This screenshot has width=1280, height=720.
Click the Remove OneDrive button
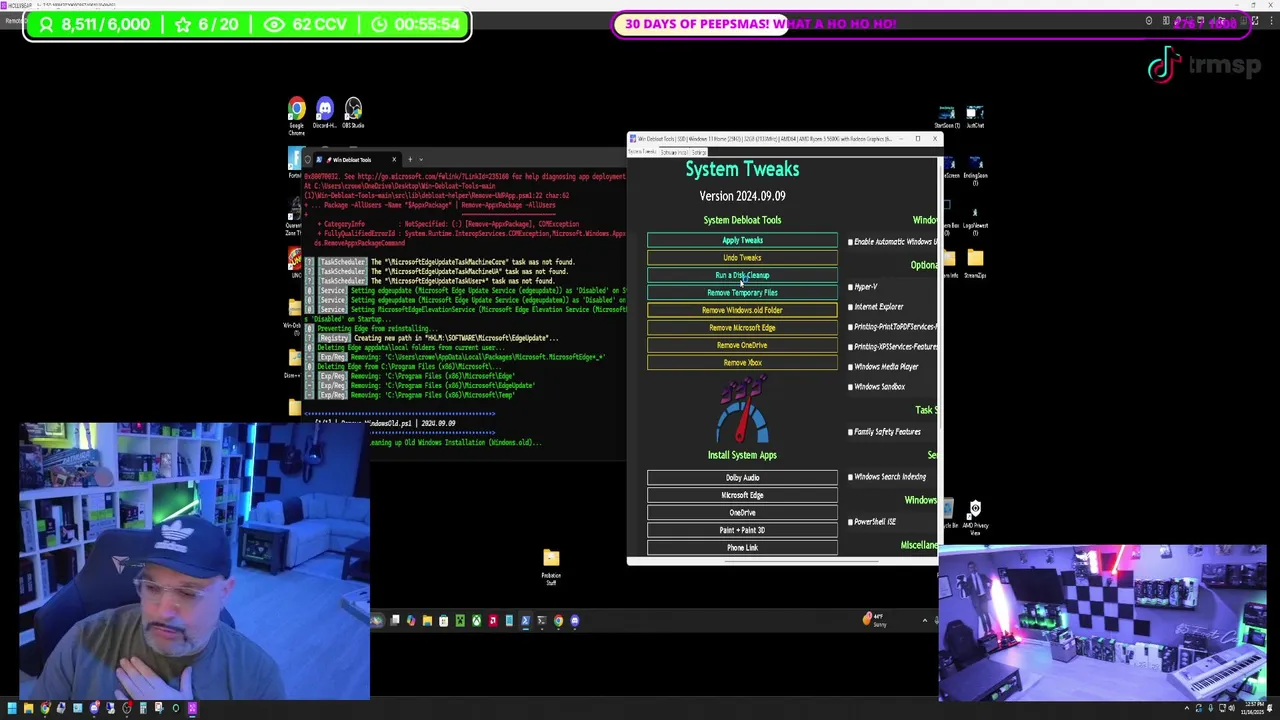click(x=742, y=345)
